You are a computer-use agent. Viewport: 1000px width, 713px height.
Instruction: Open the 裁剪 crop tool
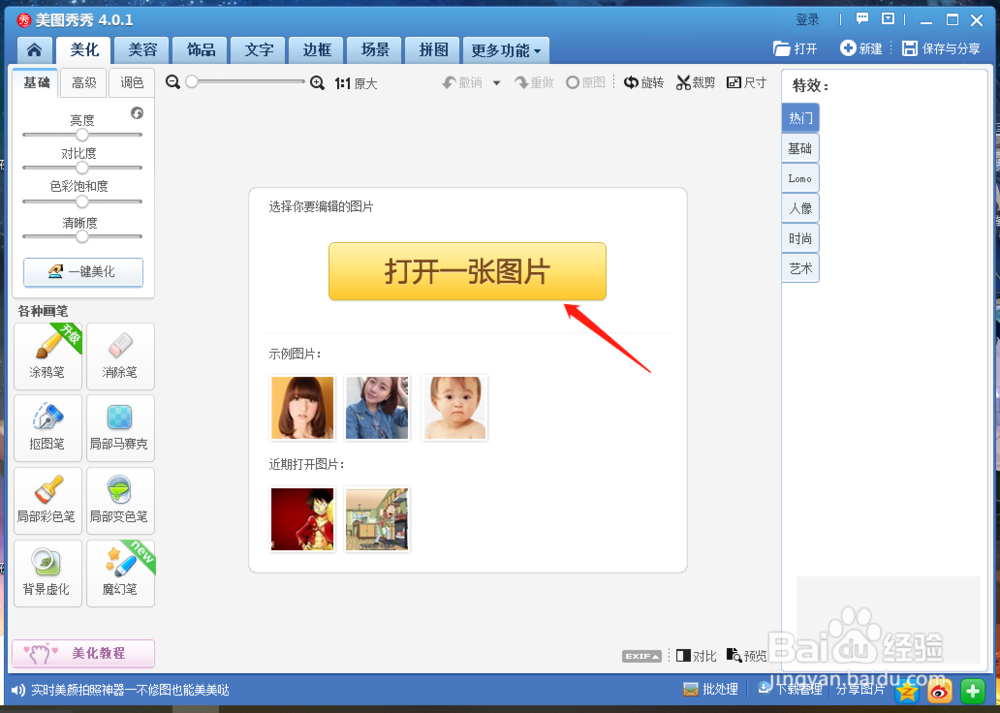coord(696,82)
